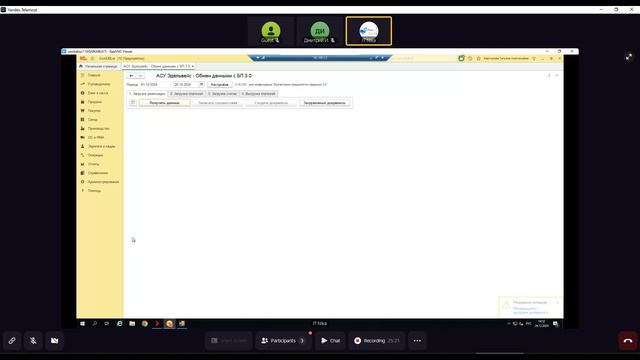640x360 pixels.
Task: Open Windows Start menu in remote desktop
Action: click(x=82, y=323)
